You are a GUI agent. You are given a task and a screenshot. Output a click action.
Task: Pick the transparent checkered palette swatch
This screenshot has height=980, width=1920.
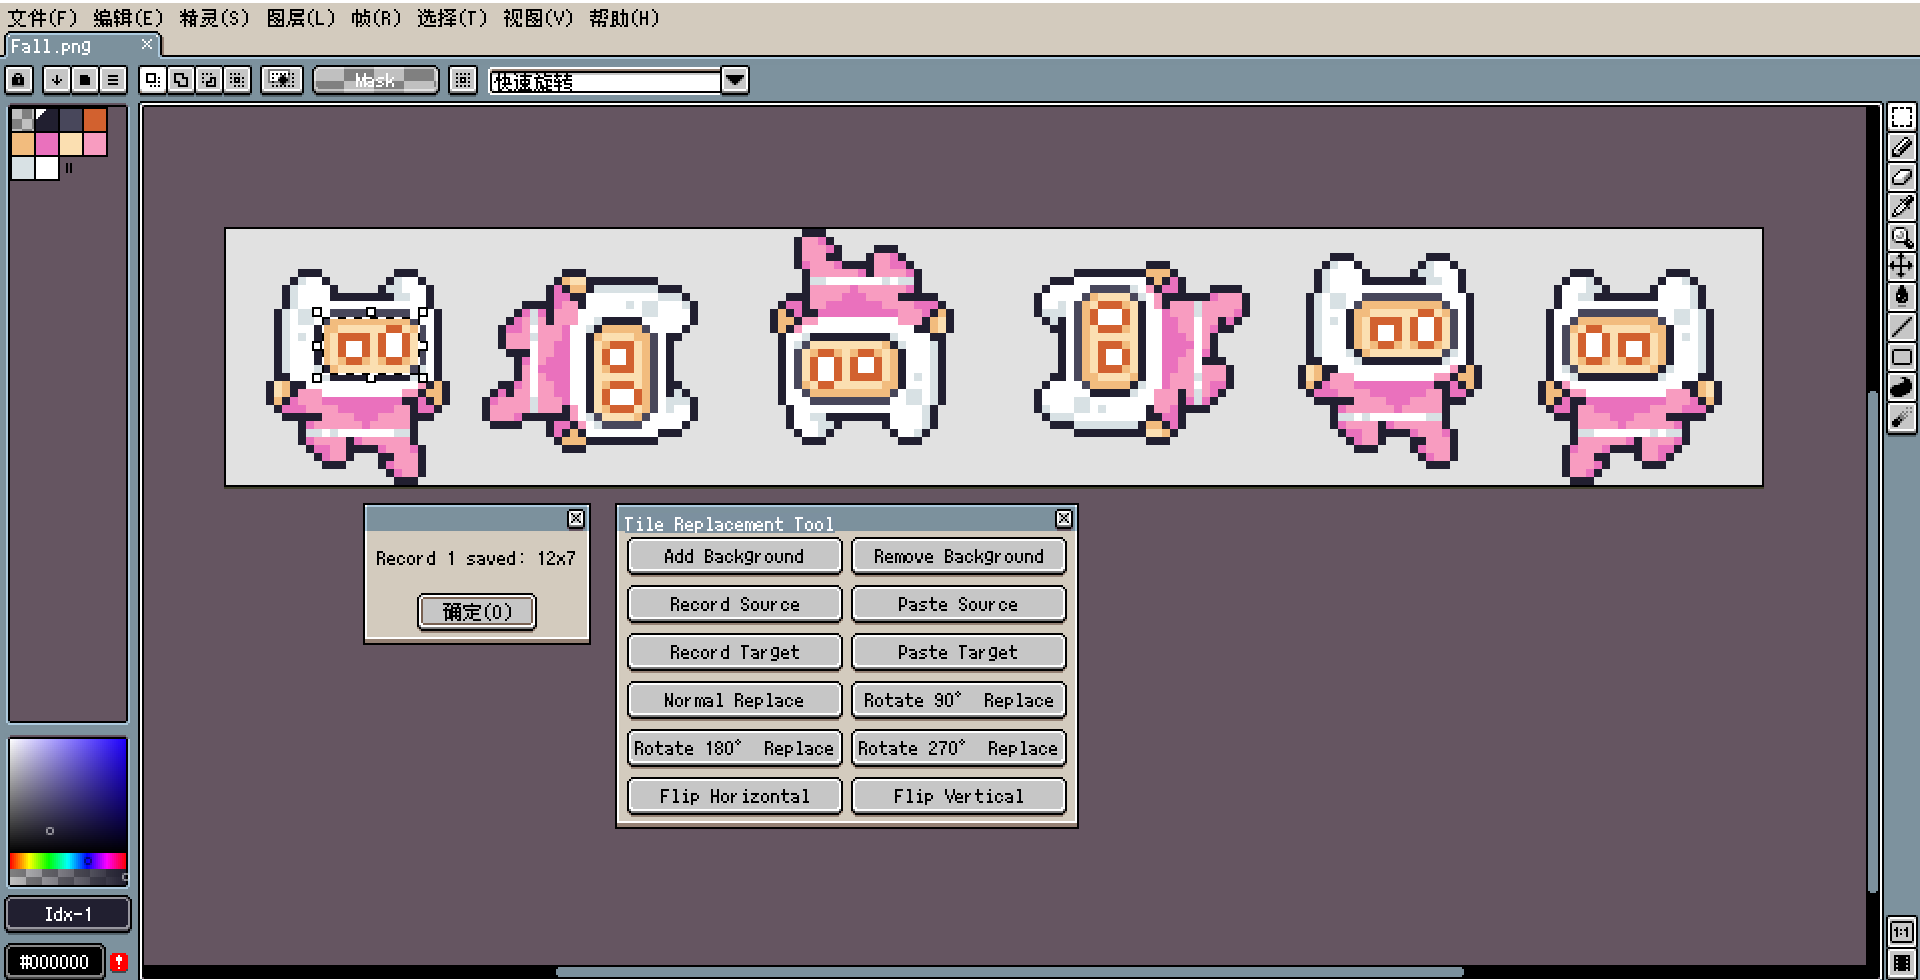(x=22, y=120)
